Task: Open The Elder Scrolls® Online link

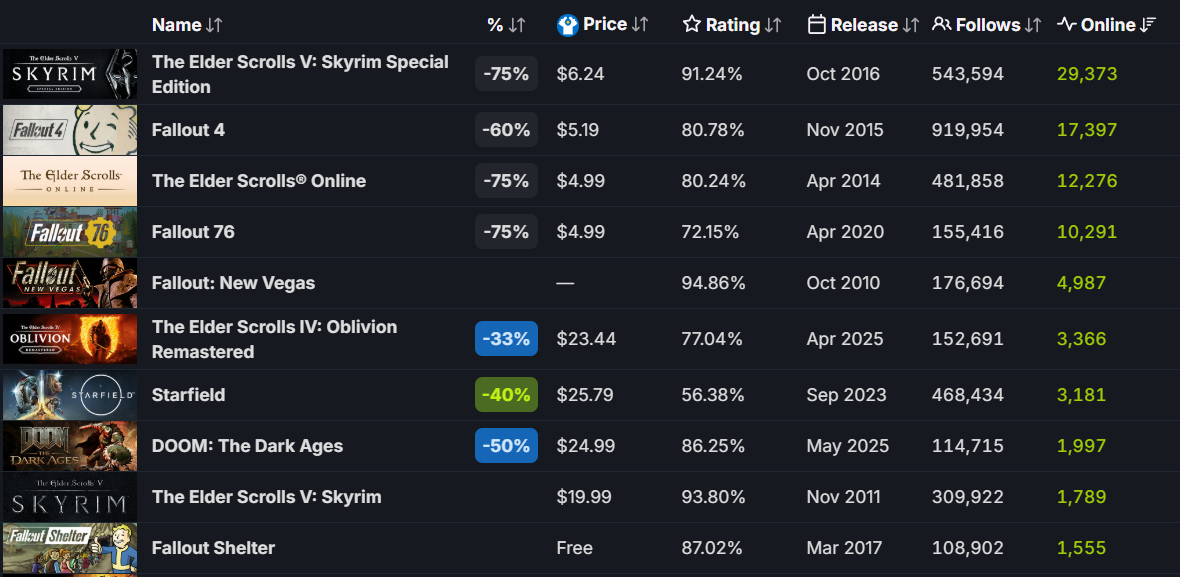Action: click(x=259, y=181)
